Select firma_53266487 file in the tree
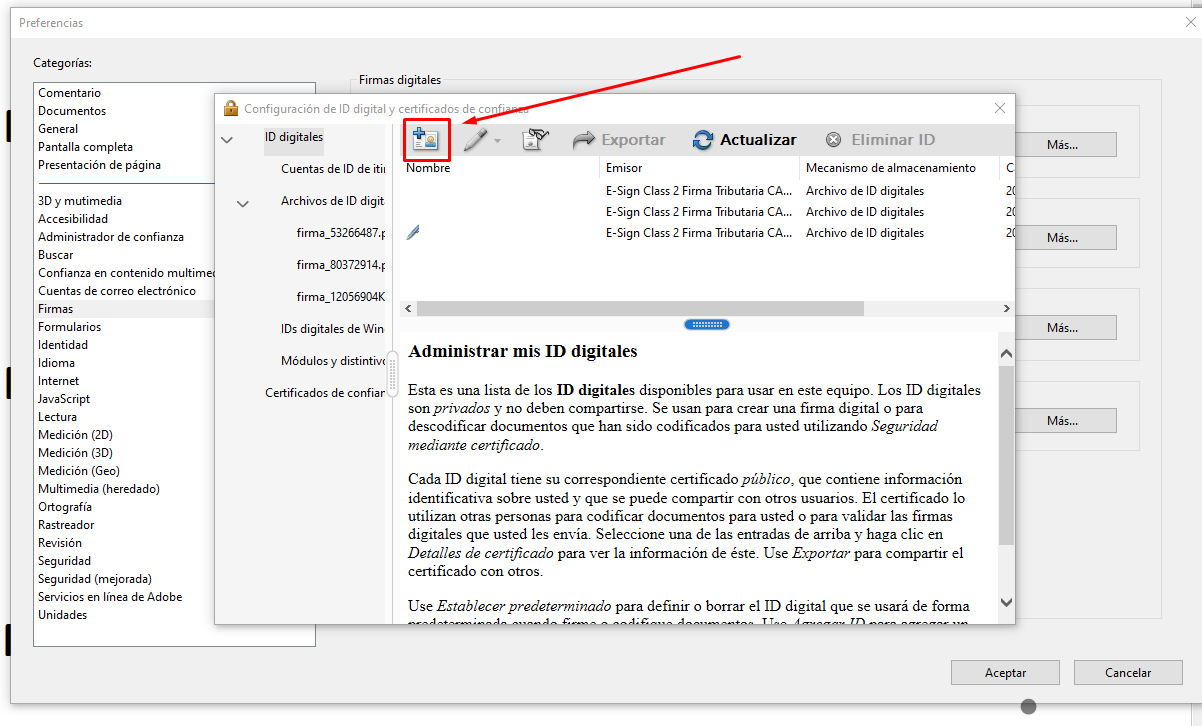This screenshot has height=726, width=1202. pyautogui.click(x=340, y=233)
